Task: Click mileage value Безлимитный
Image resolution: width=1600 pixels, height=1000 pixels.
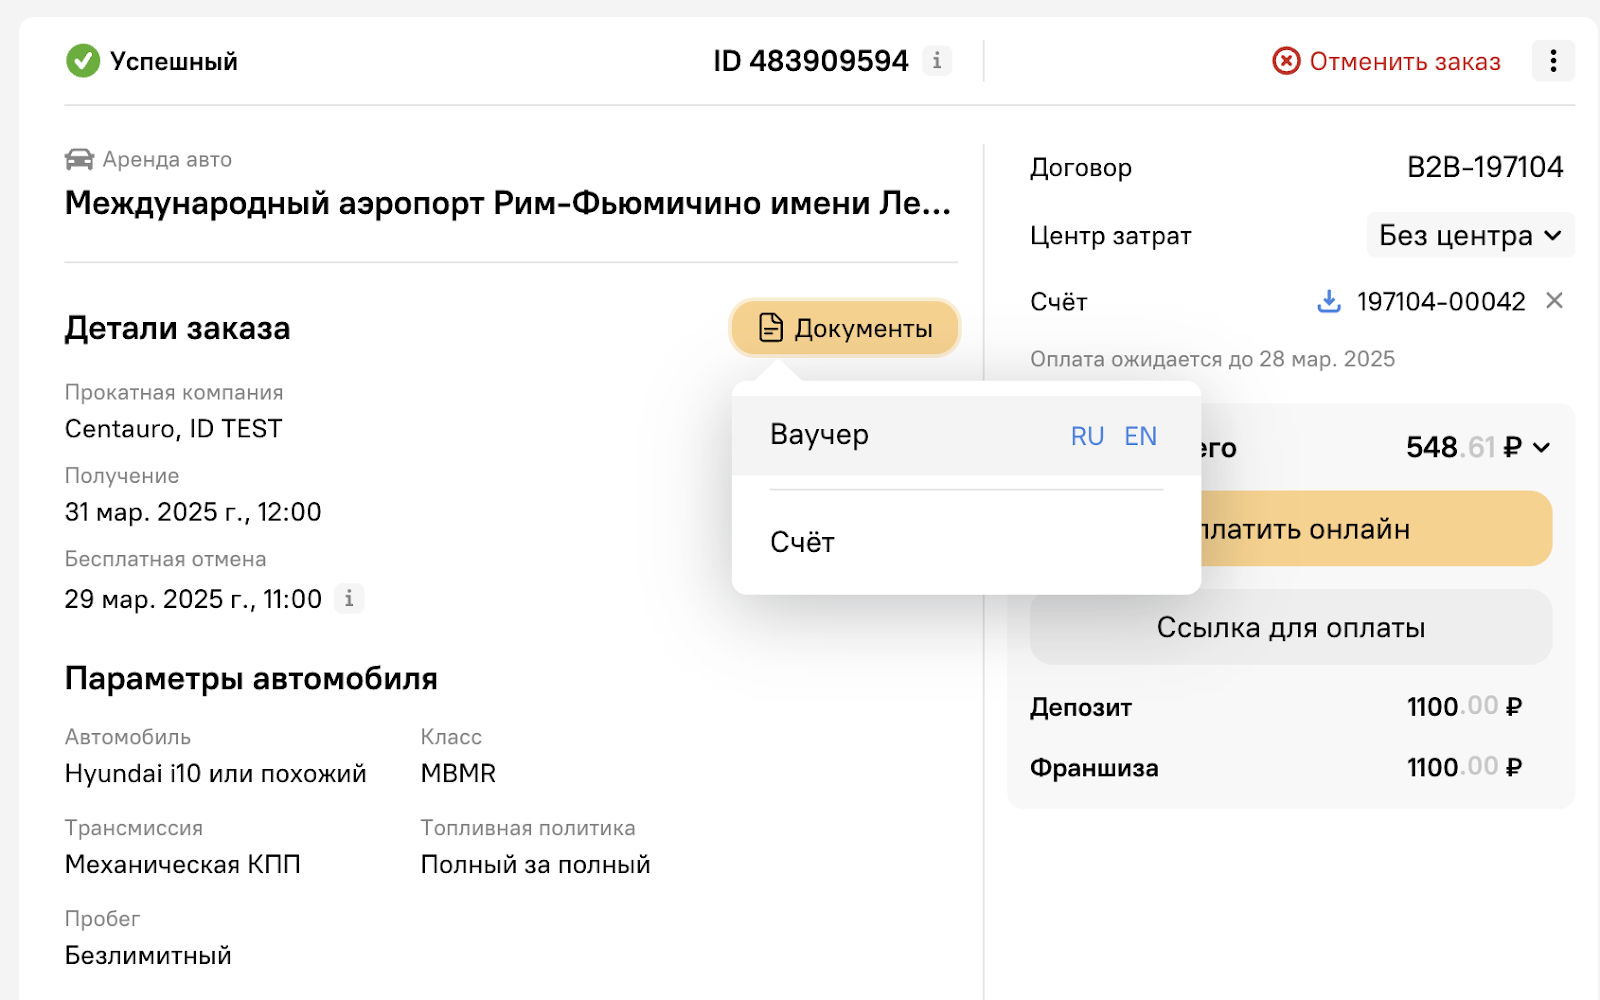Action: click(x=148, y=955)
